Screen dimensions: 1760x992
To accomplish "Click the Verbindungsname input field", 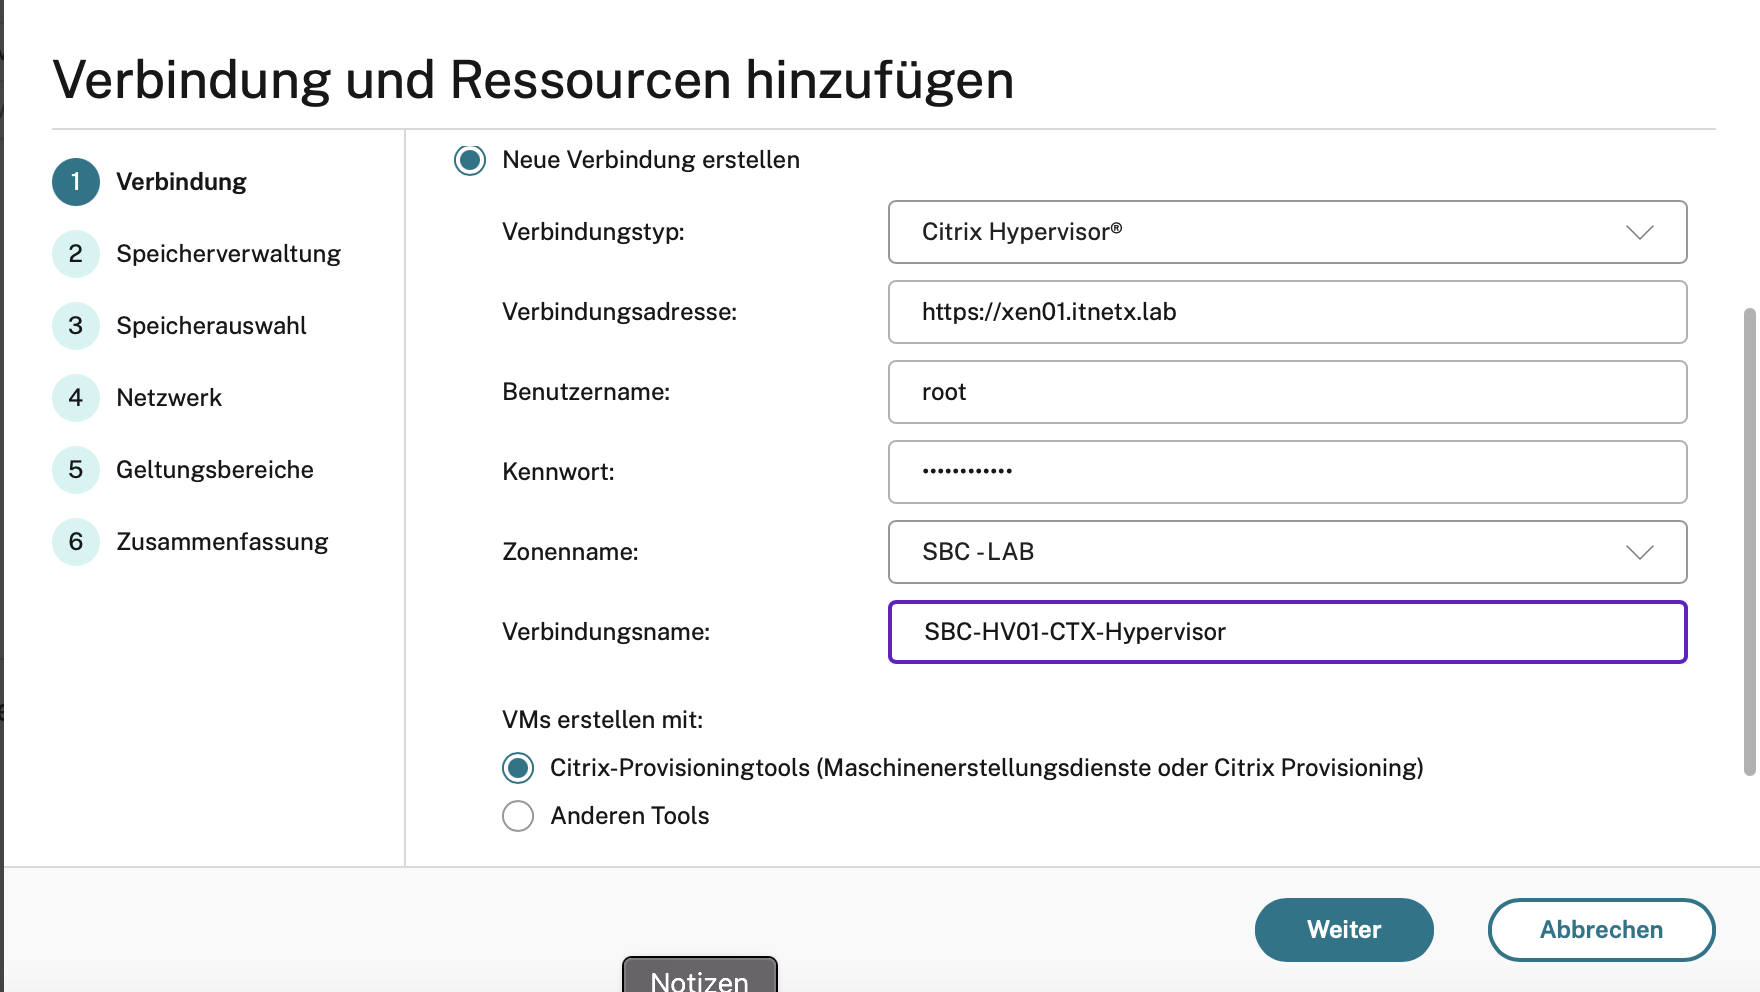I will pyautogui.click(x=1287, y=632).
